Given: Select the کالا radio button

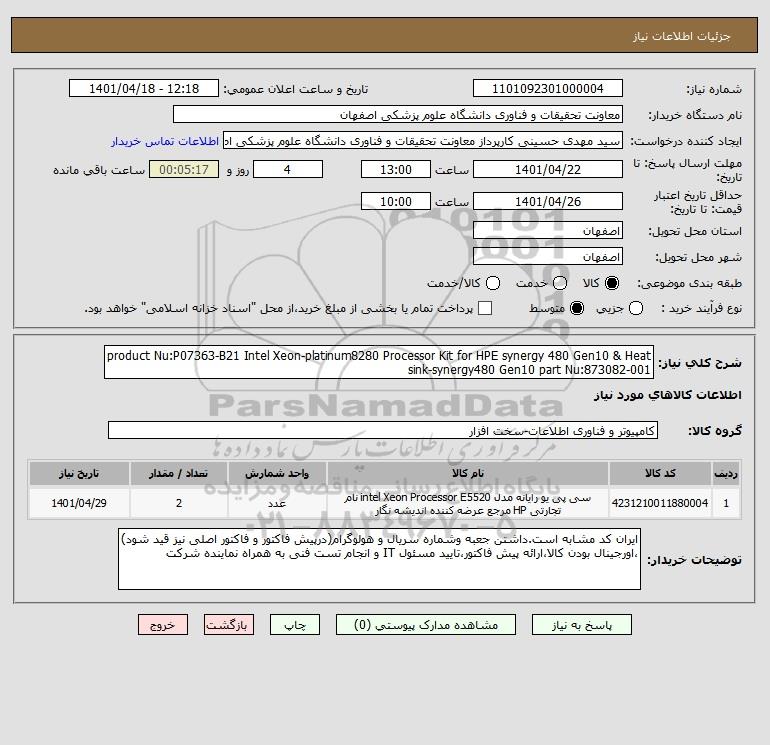Looking at the screenshot, I should (612, 283).
